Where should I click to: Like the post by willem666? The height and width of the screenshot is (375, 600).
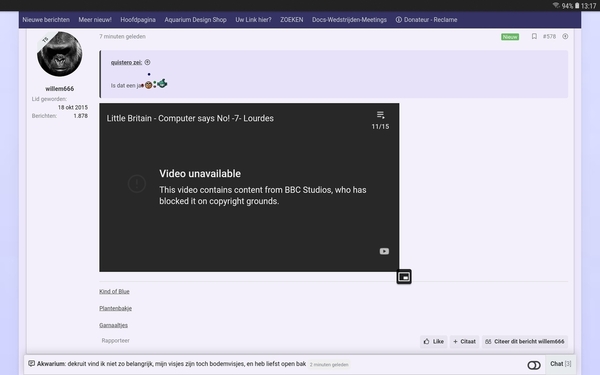click(434, 341)
